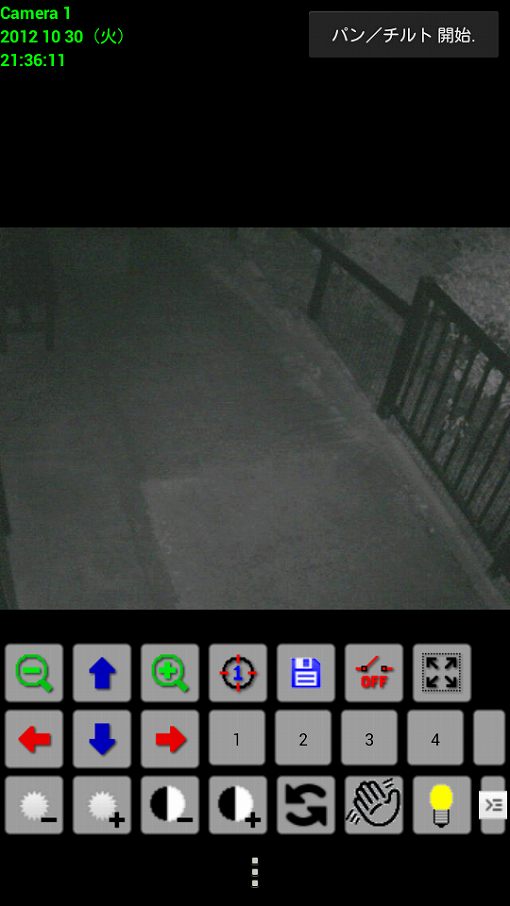
Task: Toggle motion detection waving hand icon
Action: 374,805
